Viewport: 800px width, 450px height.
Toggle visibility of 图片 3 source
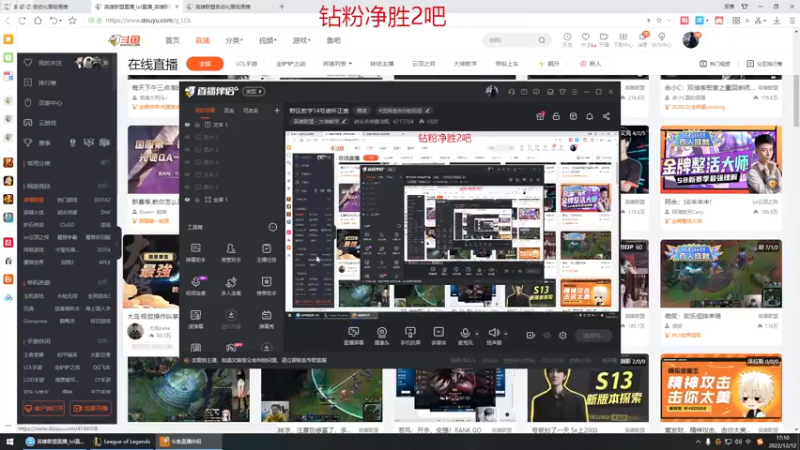click(x=187, y=137)
